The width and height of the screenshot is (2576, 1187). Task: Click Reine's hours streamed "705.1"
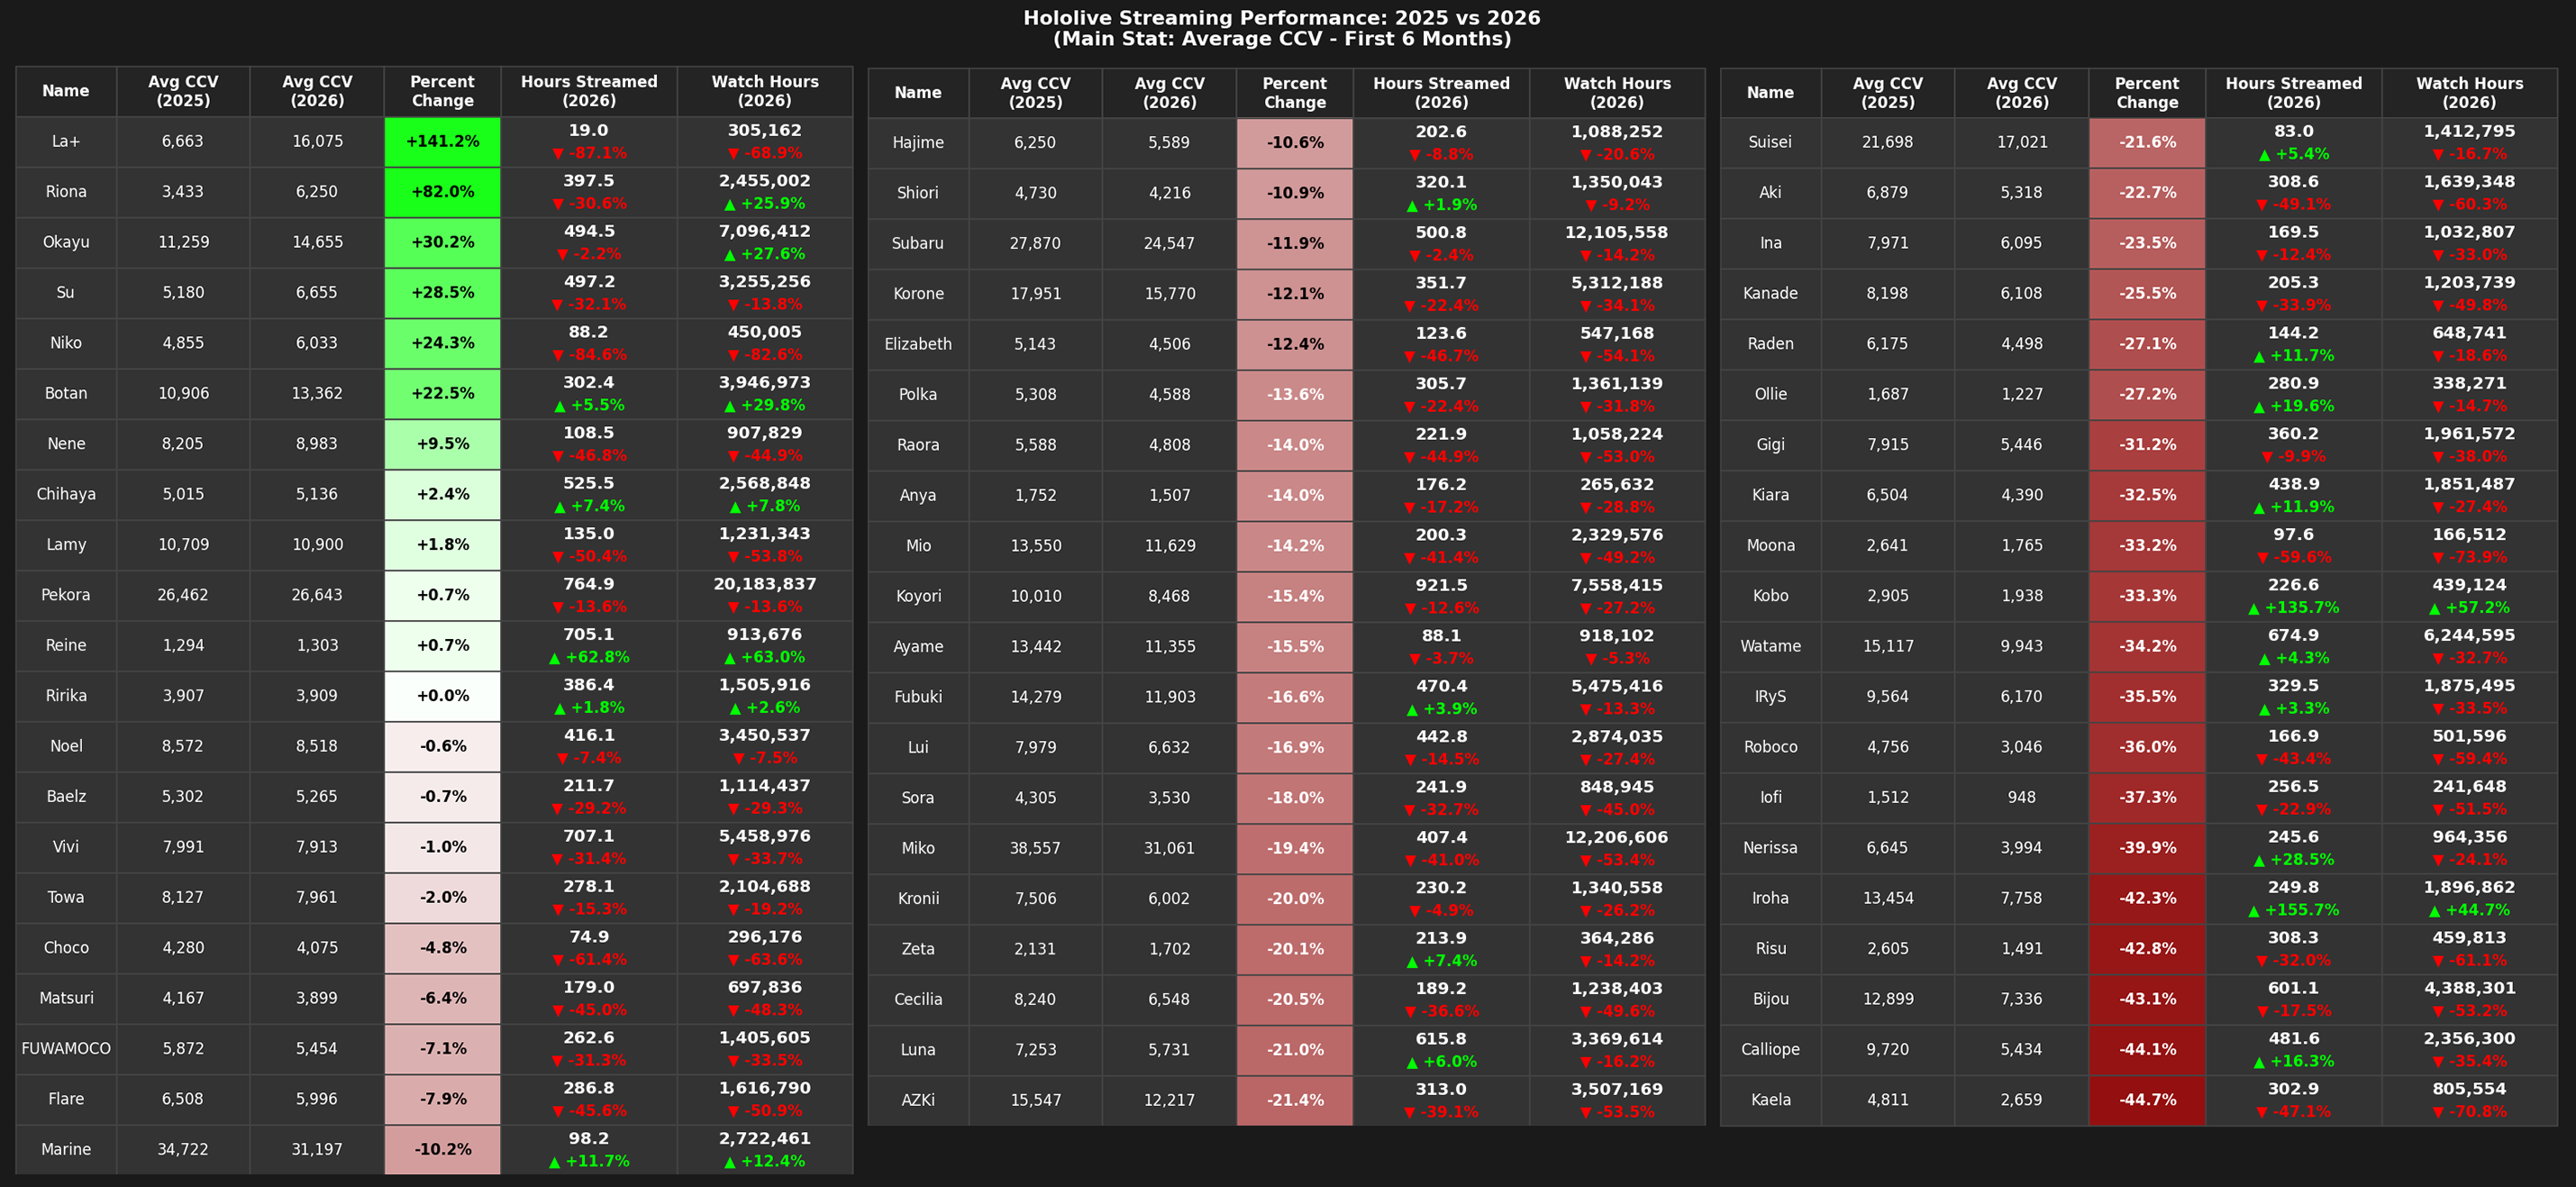(x=589, y=635)
